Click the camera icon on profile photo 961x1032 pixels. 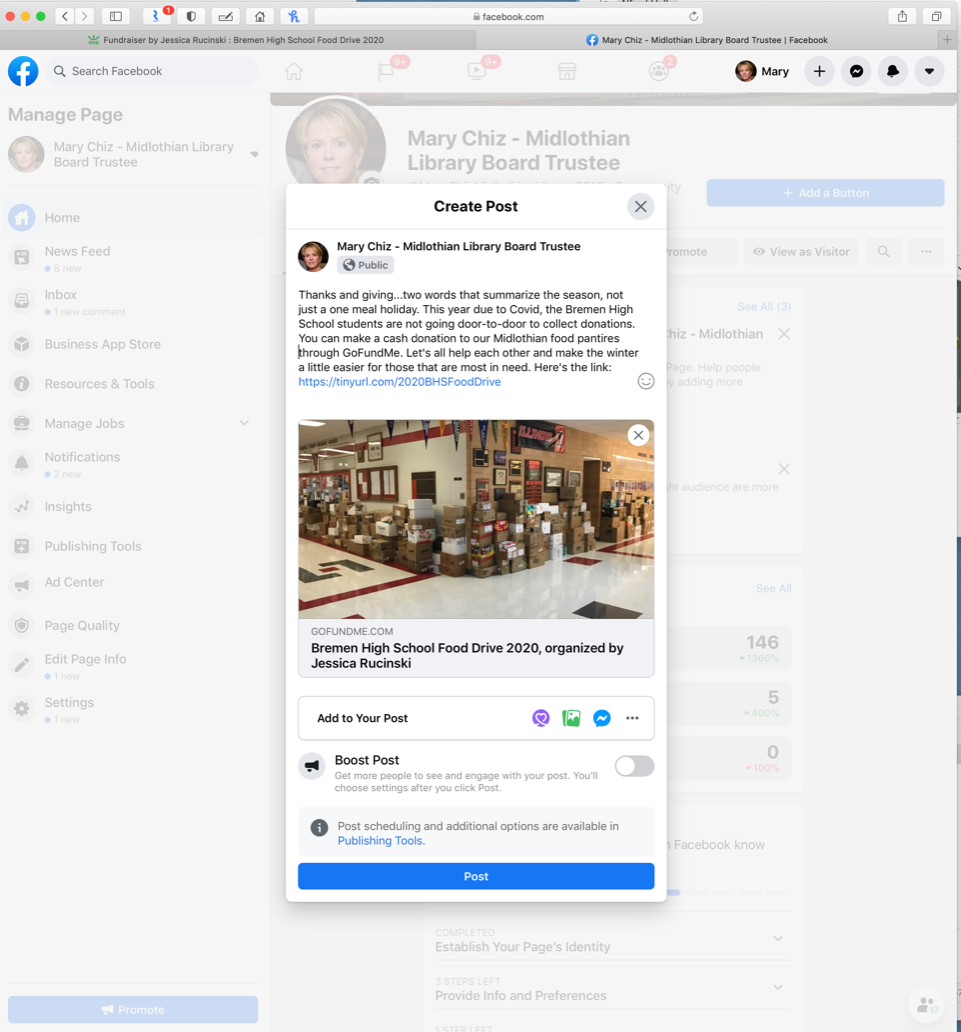pos(372,180)
